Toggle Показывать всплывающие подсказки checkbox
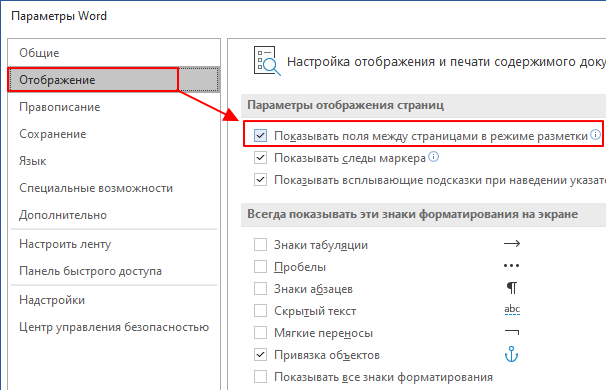Screen dimensions: 606x390 click(x=260, y=180)
